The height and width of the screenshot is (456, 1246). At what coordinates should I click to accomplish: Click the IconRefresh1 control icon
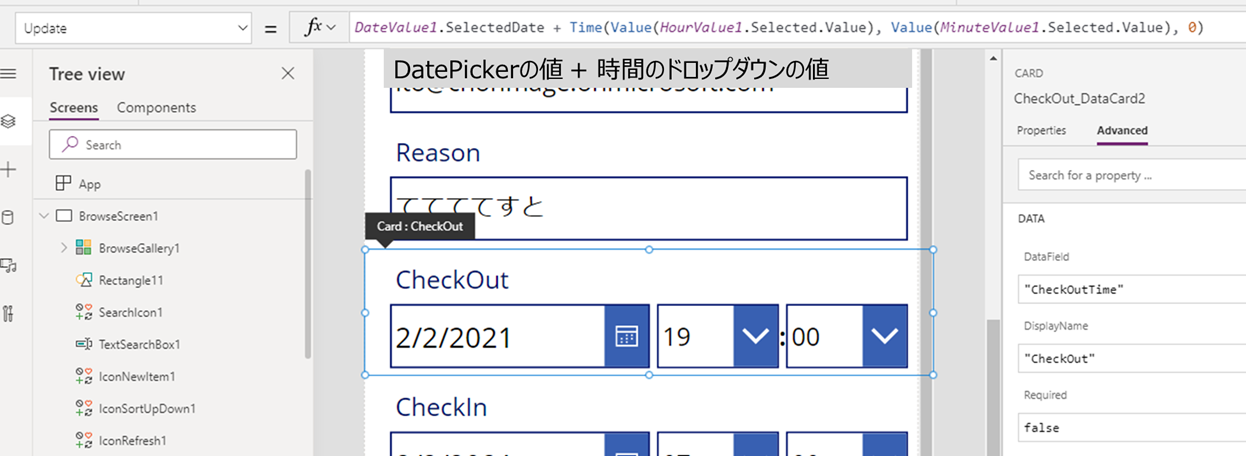pyautogui.click(x=84, y=440)
